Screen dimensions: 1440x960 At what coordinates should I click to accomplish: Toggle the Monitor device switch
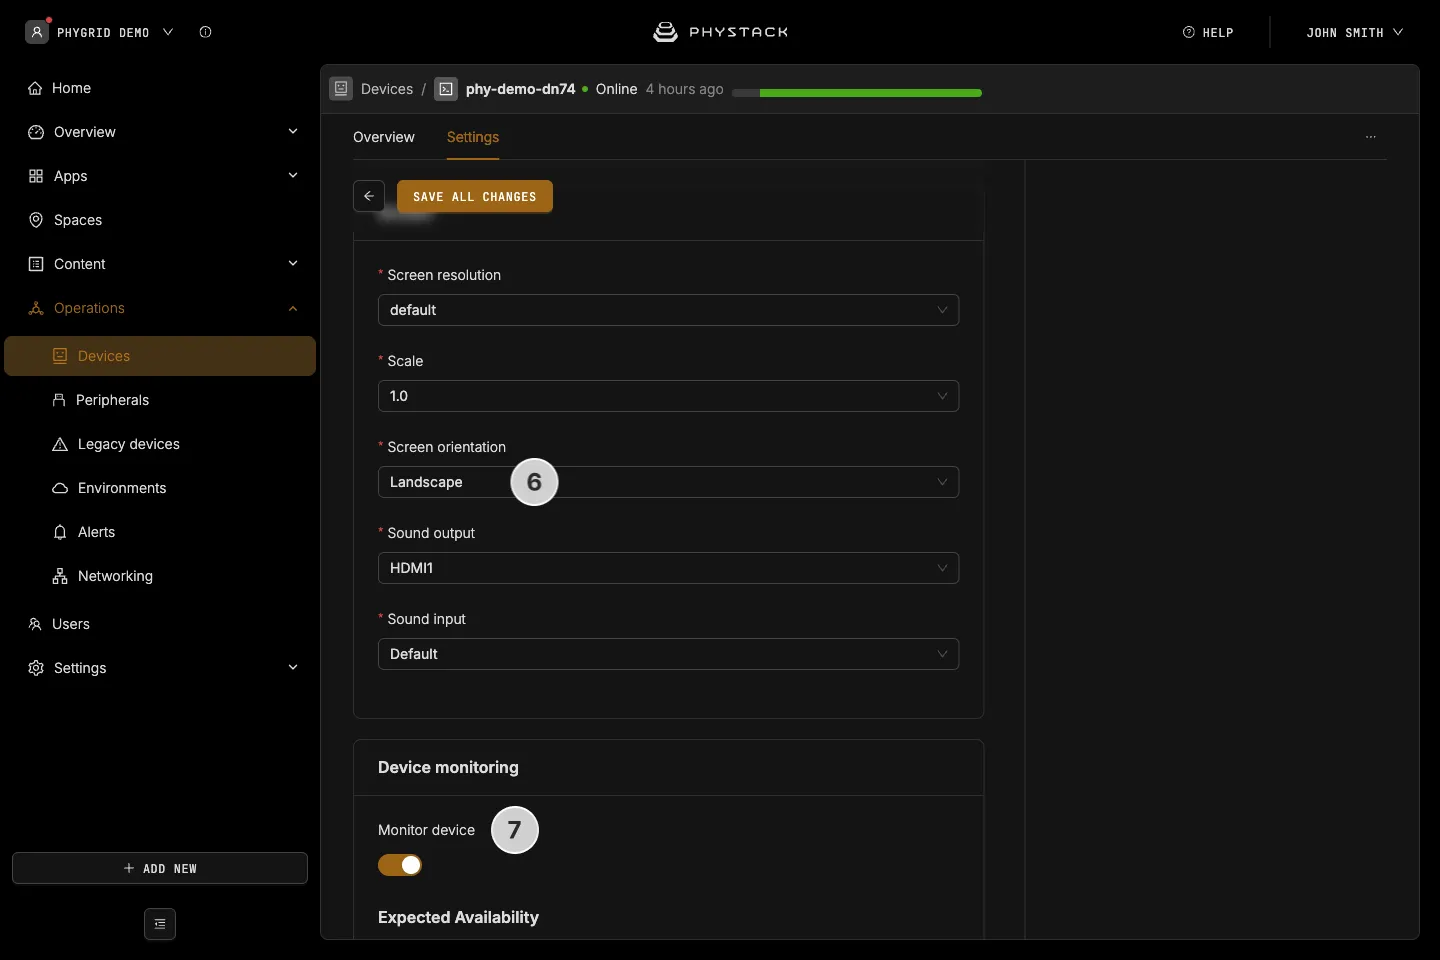tap(400, 865)
